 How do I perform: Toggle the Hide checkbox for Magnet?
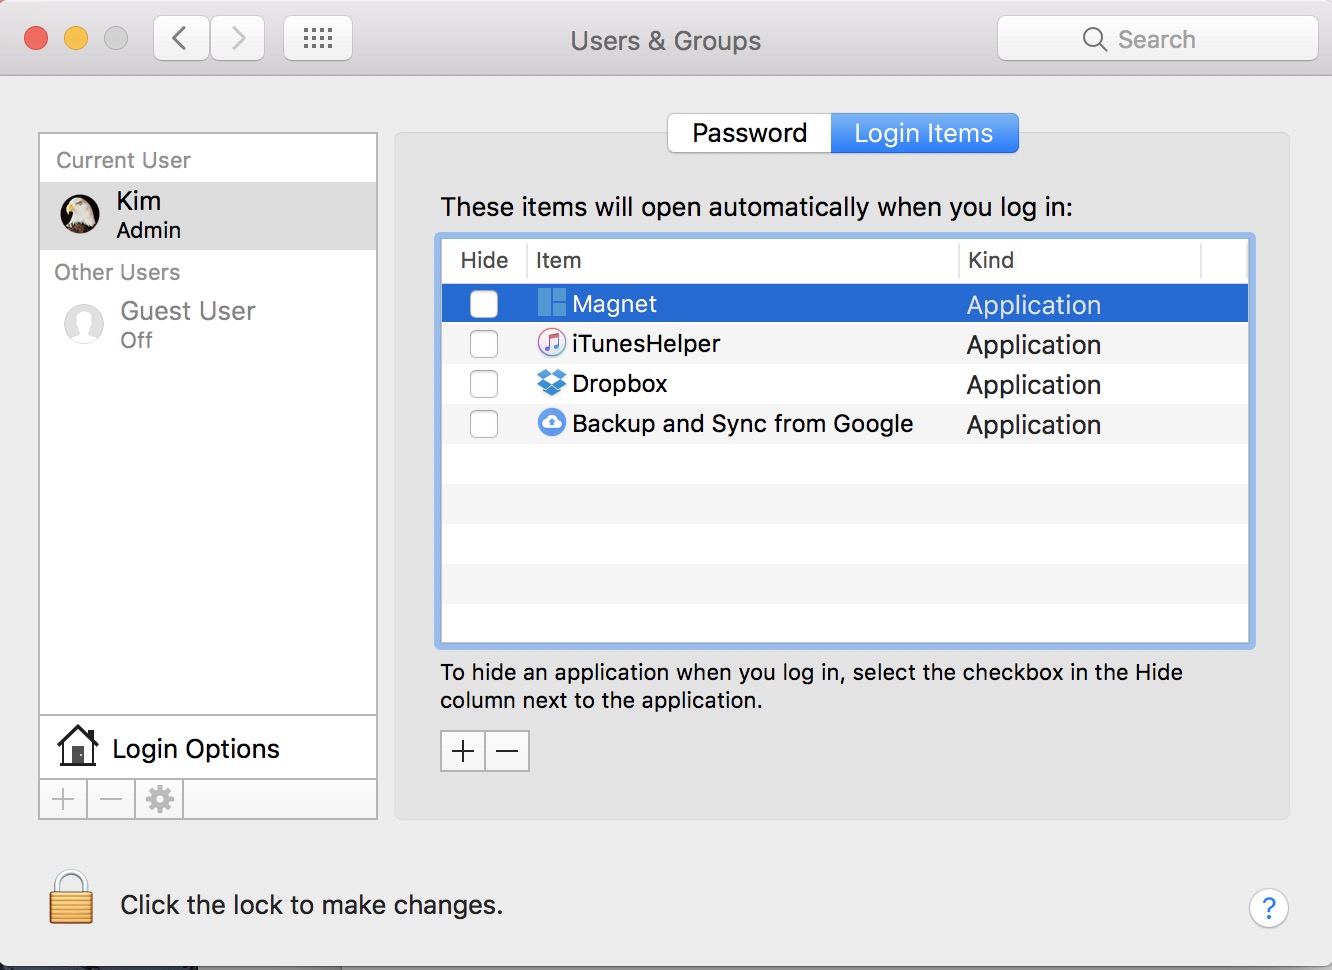tap(484, 304)
